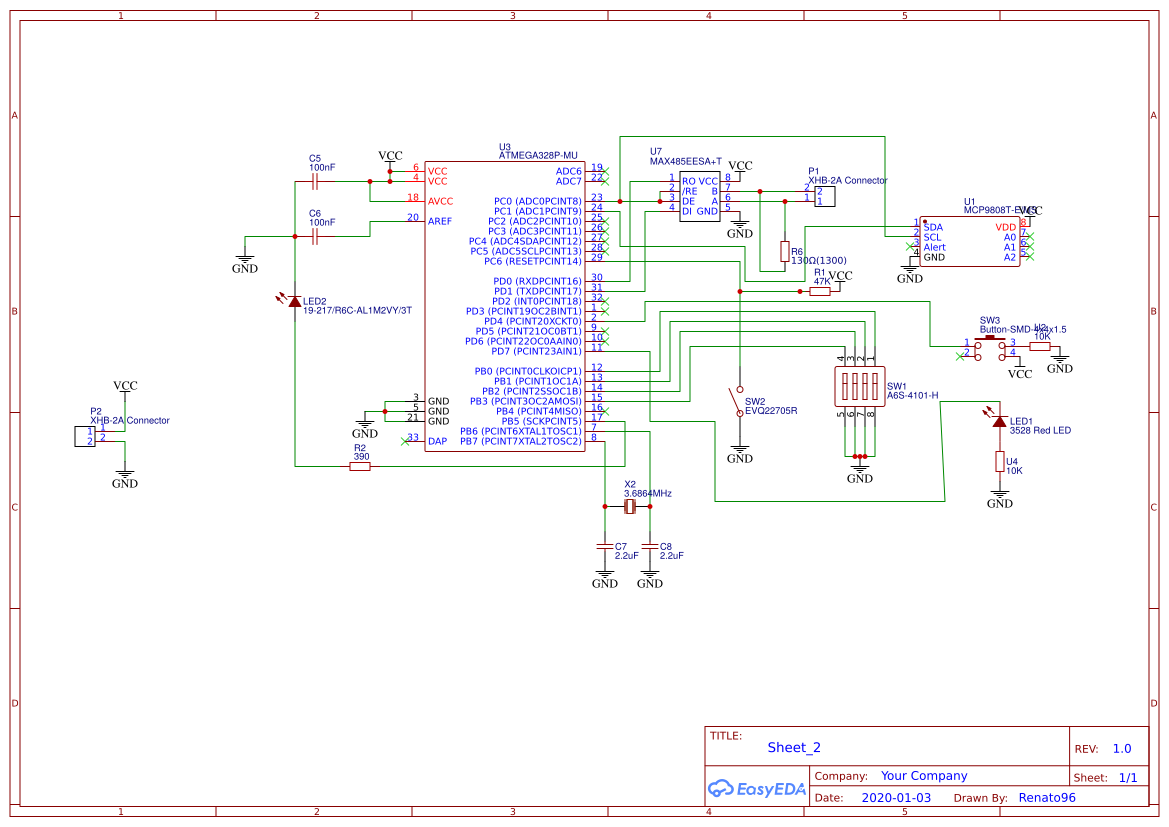Click the 2020-01-03 date value
Viewport: 1169px width, 827px height.
click(895, 798)
